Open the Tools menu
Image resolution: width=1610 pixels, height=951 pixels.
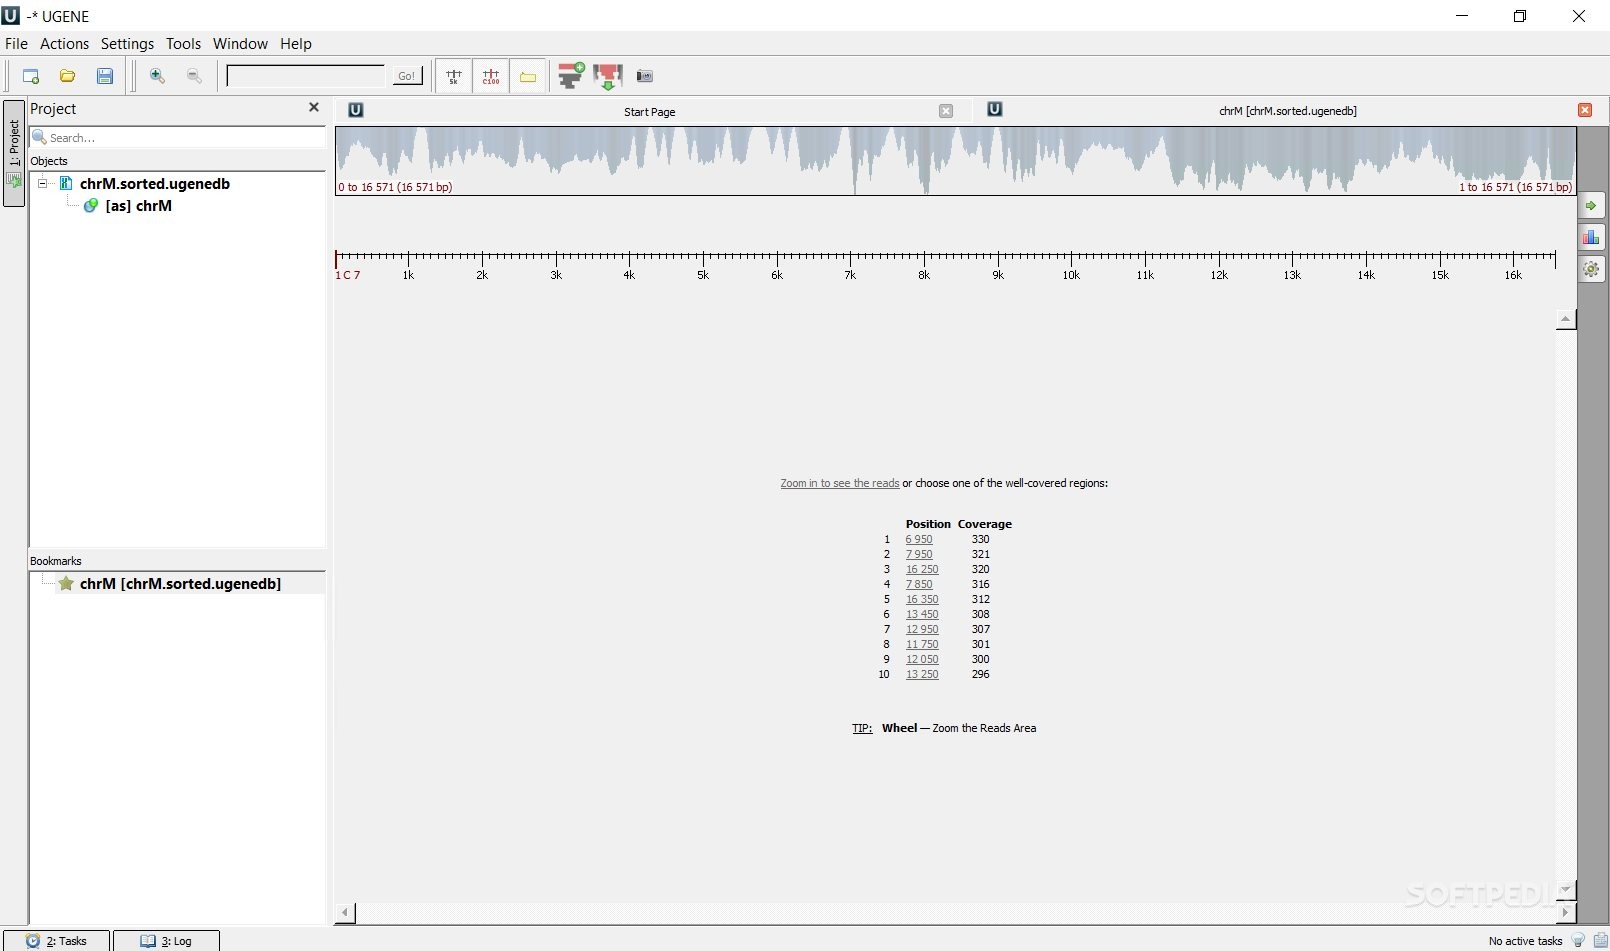tap(183, 43)
